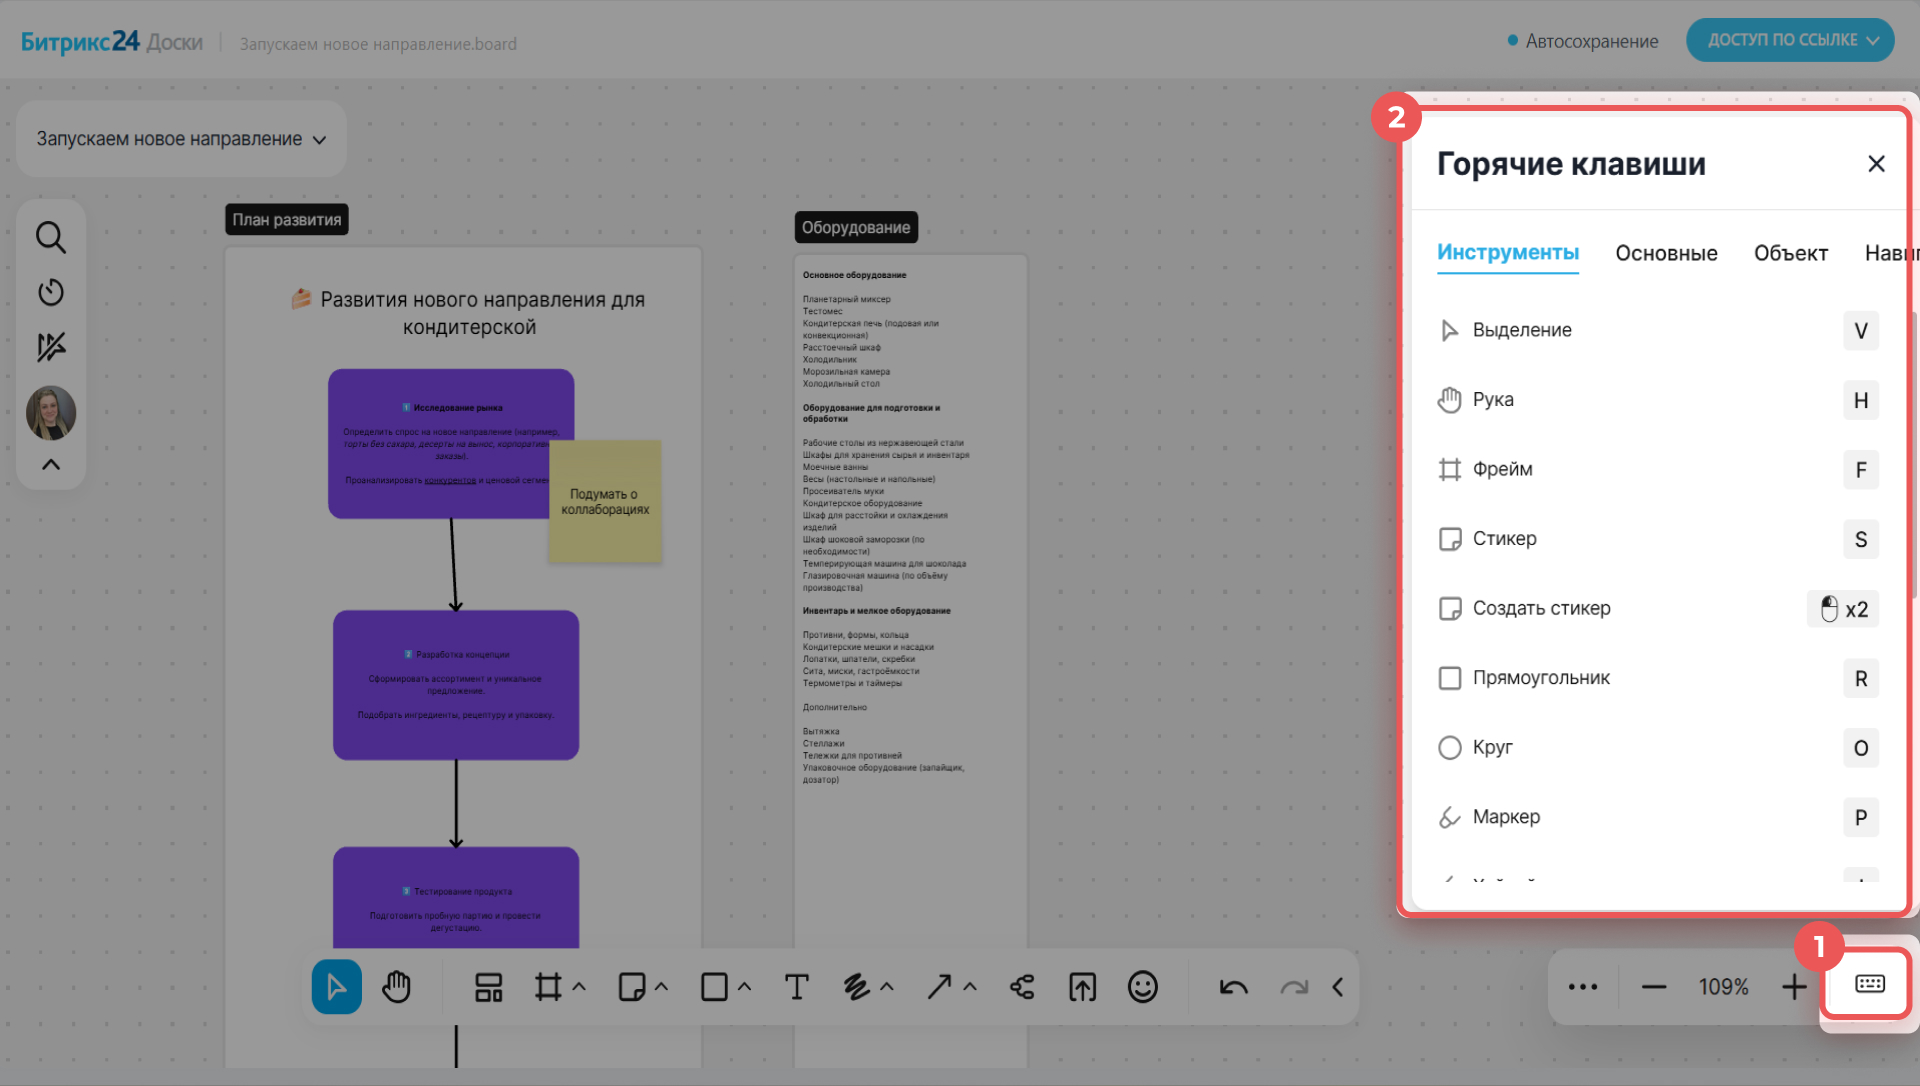Collapse the left sidebar with chevron

[x=51, y=465]
